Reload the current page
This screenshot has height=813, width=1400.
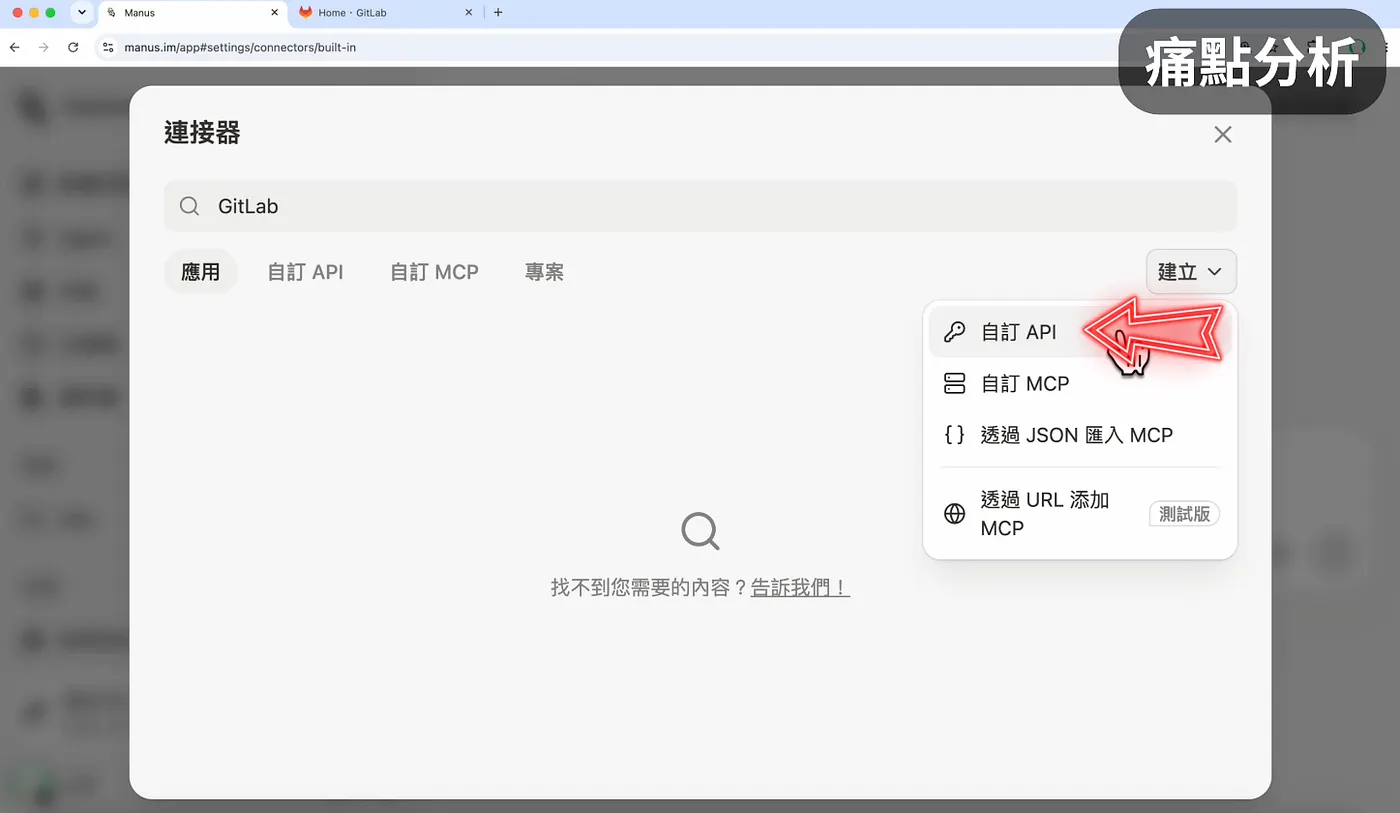(x=73, y=47)
